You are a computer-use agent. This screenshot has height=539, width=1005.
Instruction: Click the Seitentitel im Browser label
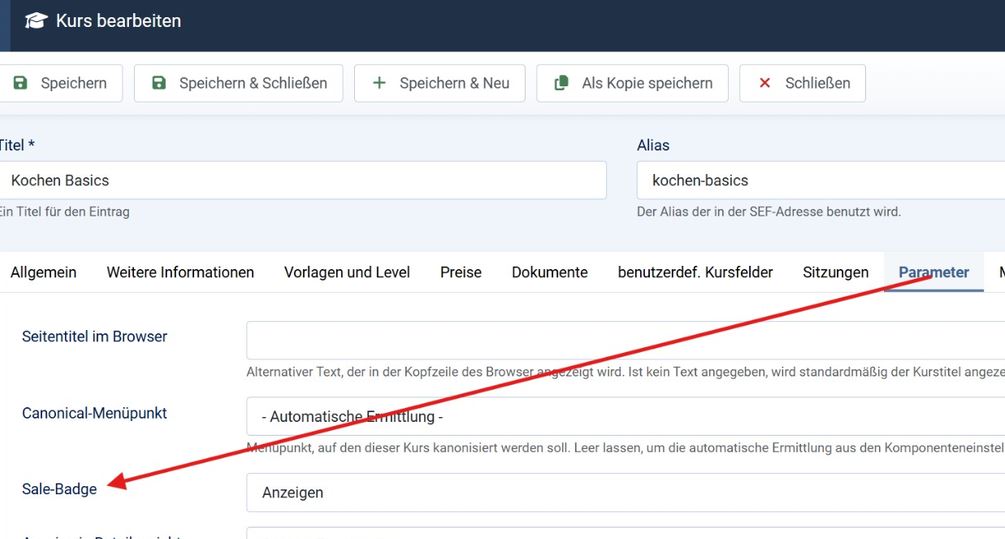(x=94, y=336)
